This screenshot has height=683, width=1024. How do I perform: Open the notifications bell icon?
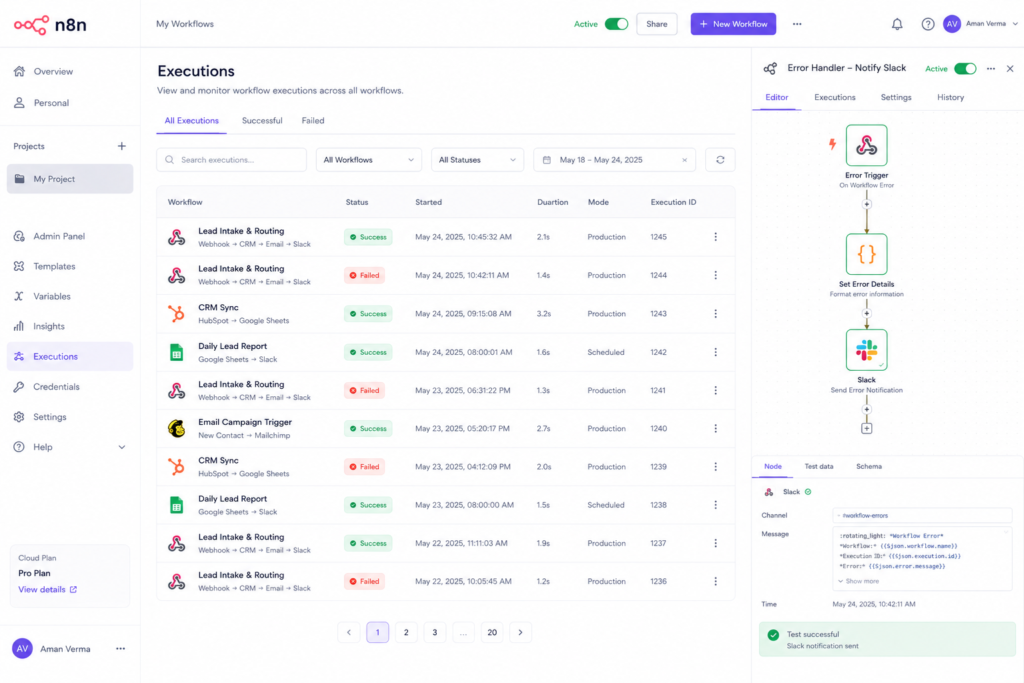897,24
